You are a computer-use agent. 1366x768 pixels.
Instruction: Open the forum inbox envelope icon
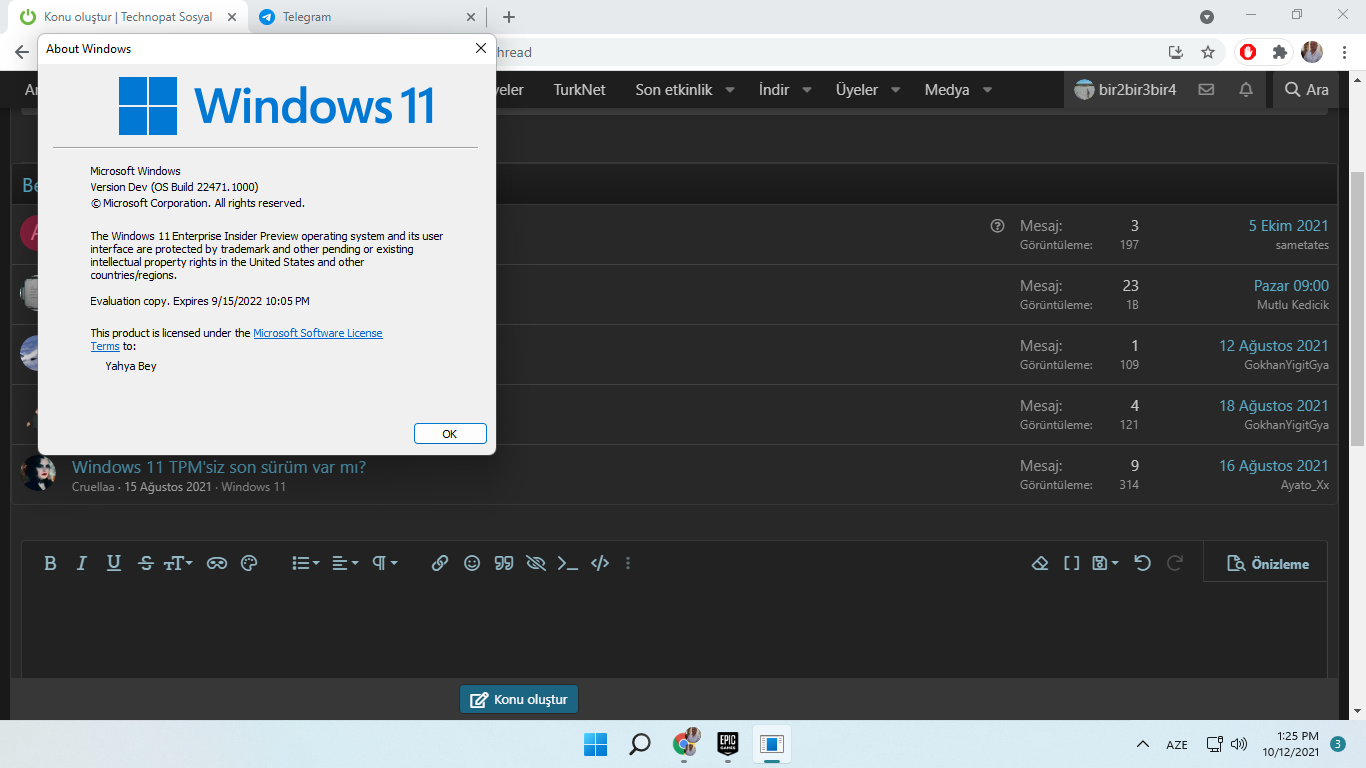click(1206, 89)
